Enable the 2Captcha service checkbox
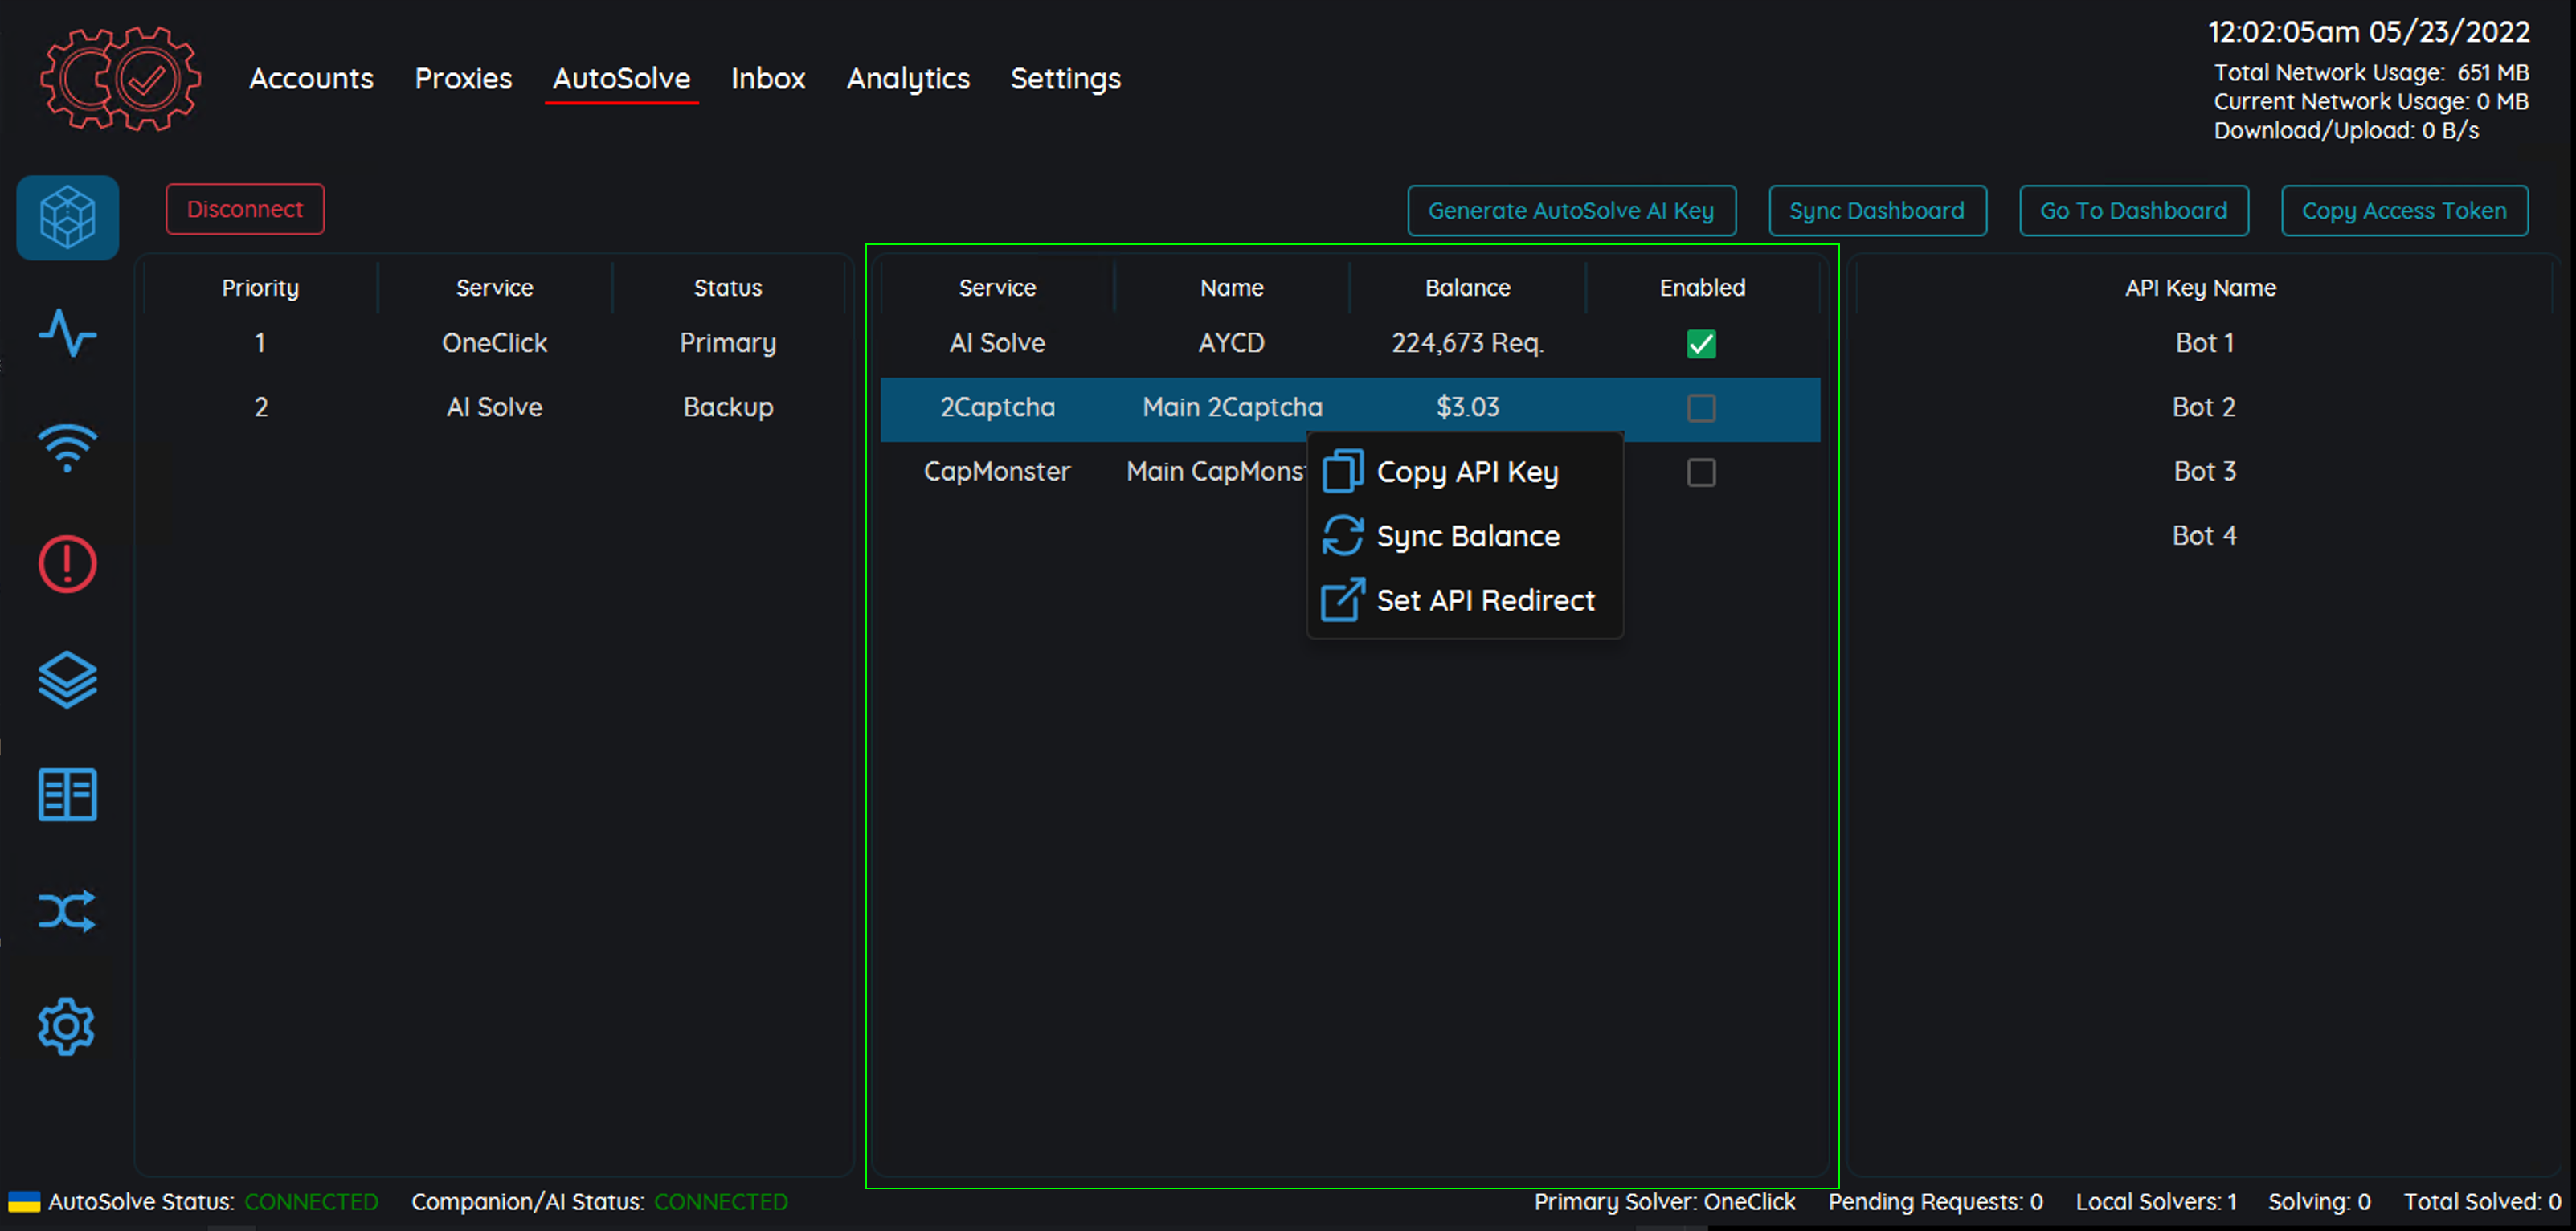This screenshot has width=2576, height=1231. click(1701, 408)
